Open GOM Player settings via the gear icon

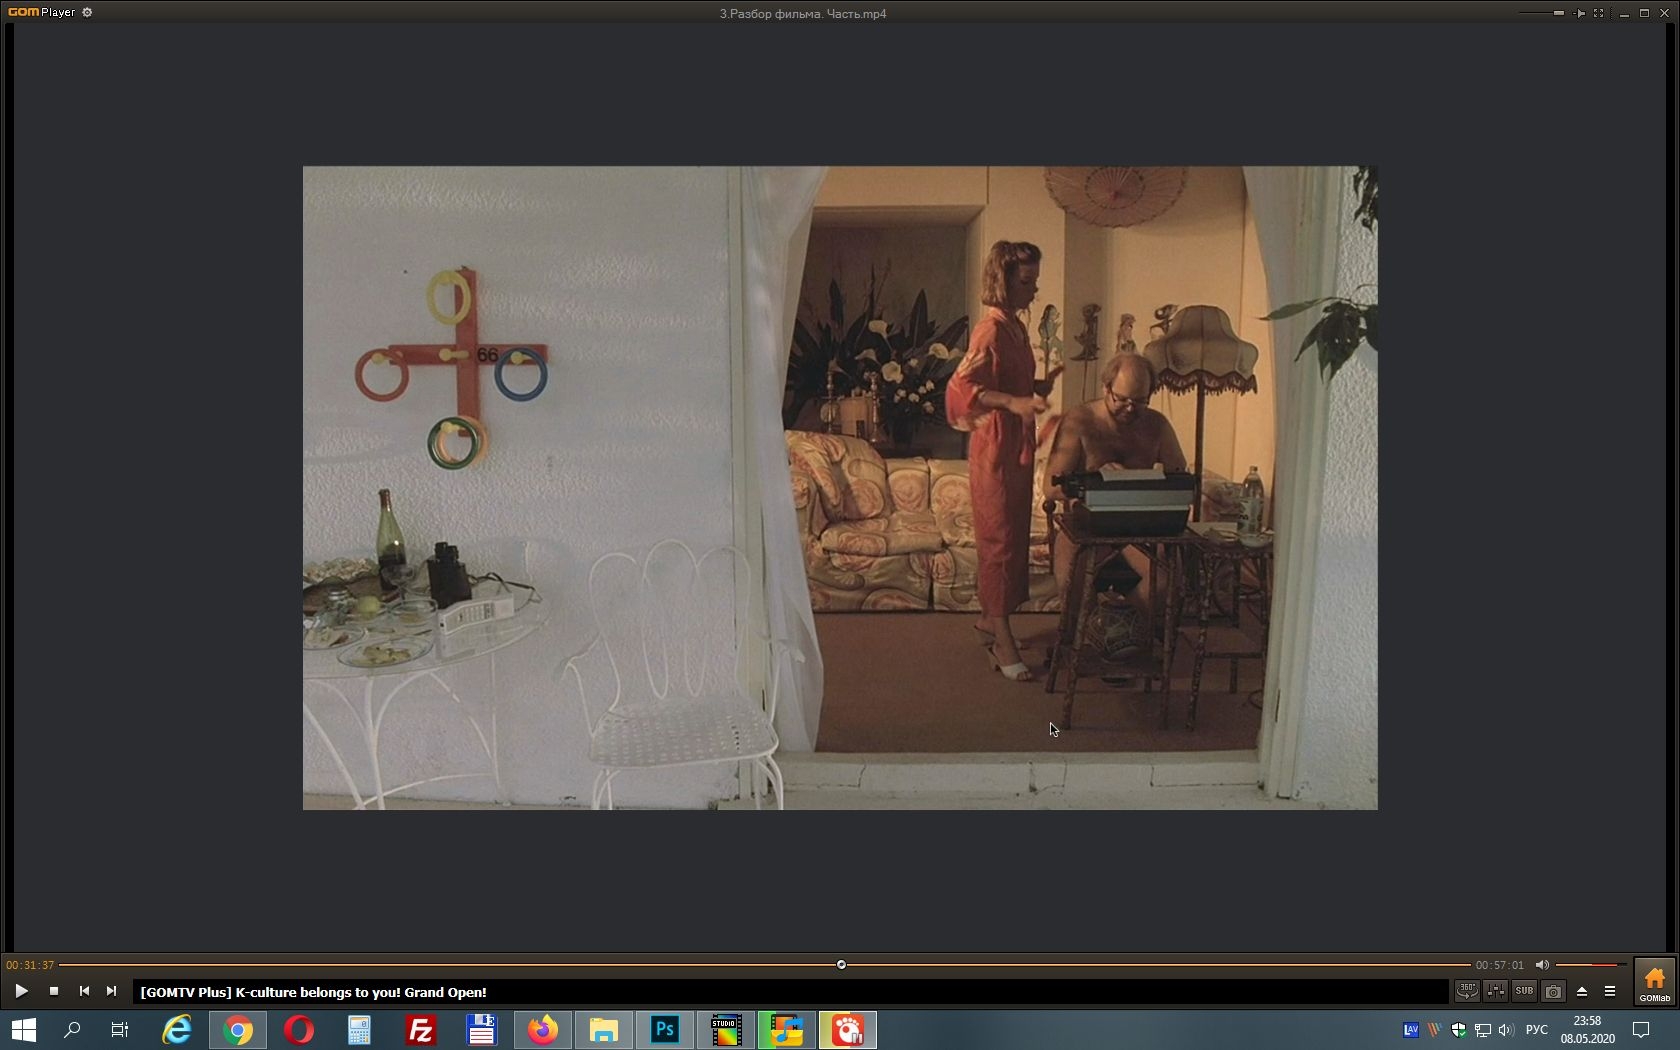tap(87, 13)
